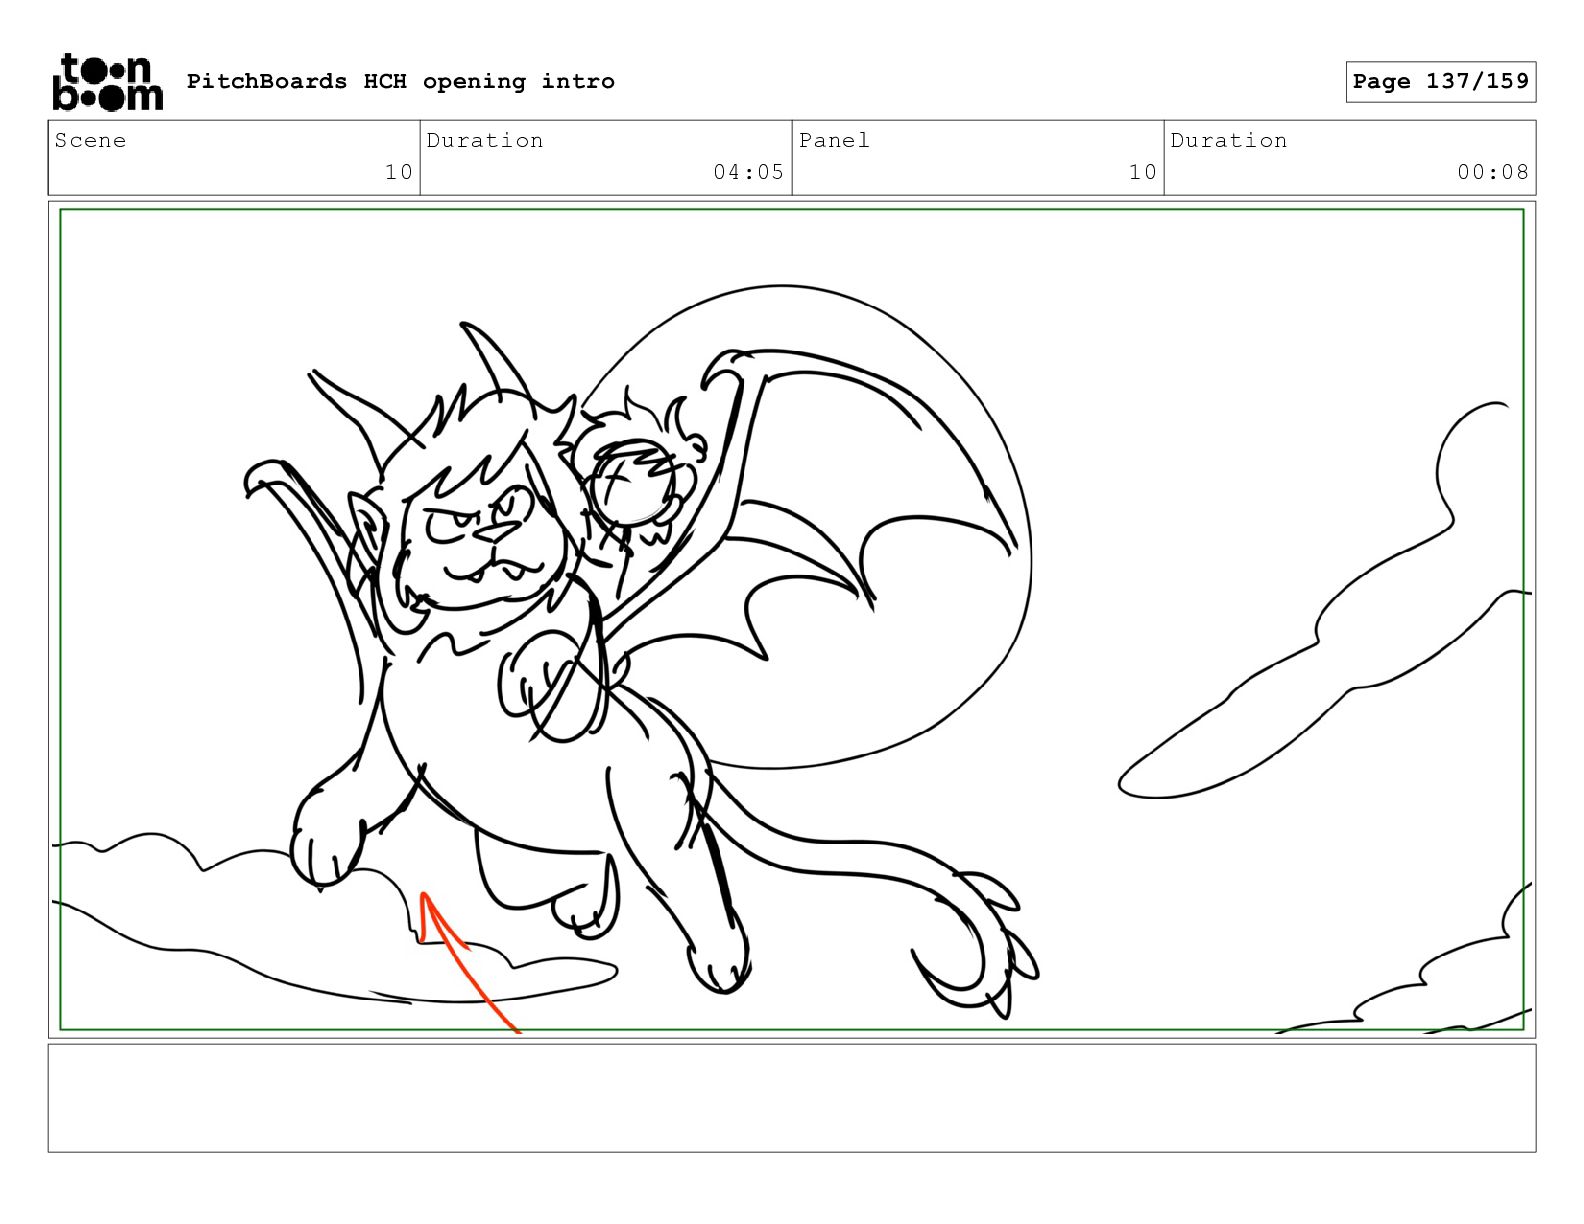Click the 'Page 137/159' box
1584x1224 pixels.
[x=1440, y=82]
